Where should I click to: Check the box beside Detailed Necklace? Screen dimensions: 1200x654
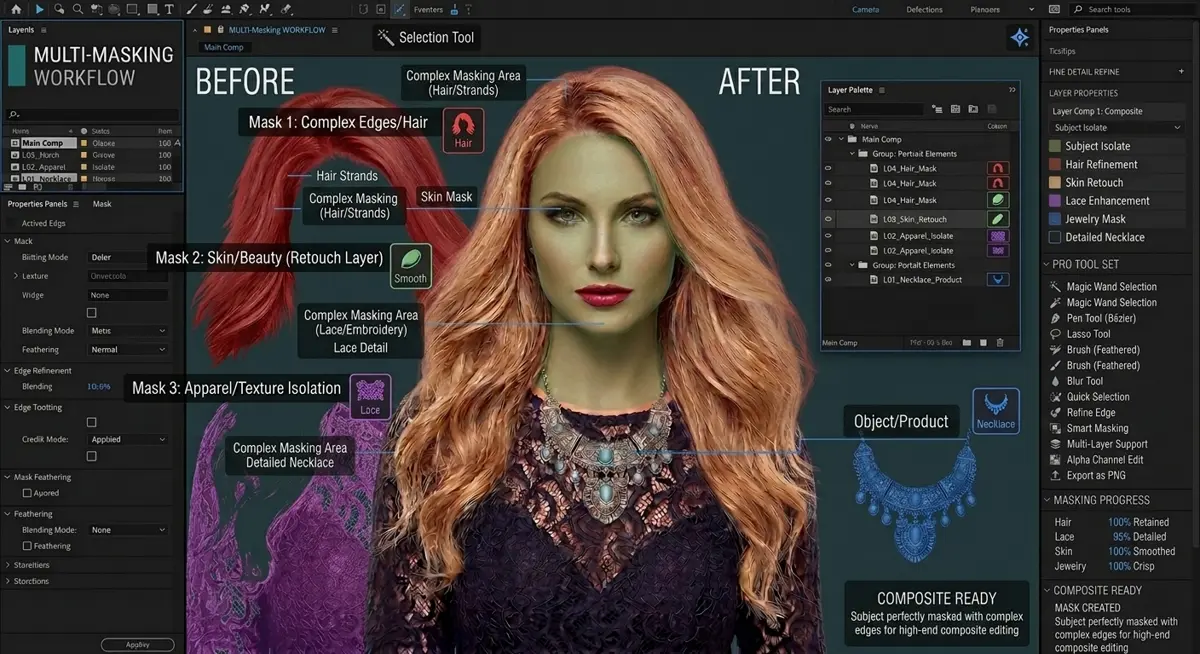[1054, 237]
